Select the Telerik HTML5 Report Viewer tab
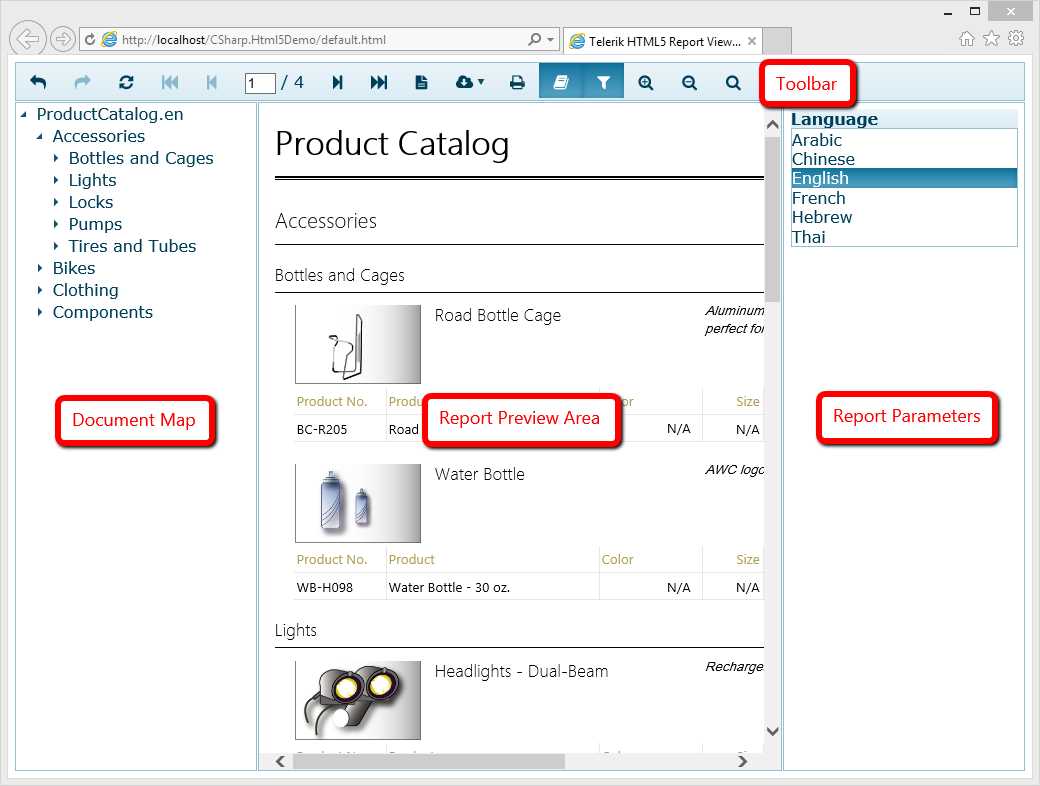This screenshot has width=1040, height=786. coord(663,41)
